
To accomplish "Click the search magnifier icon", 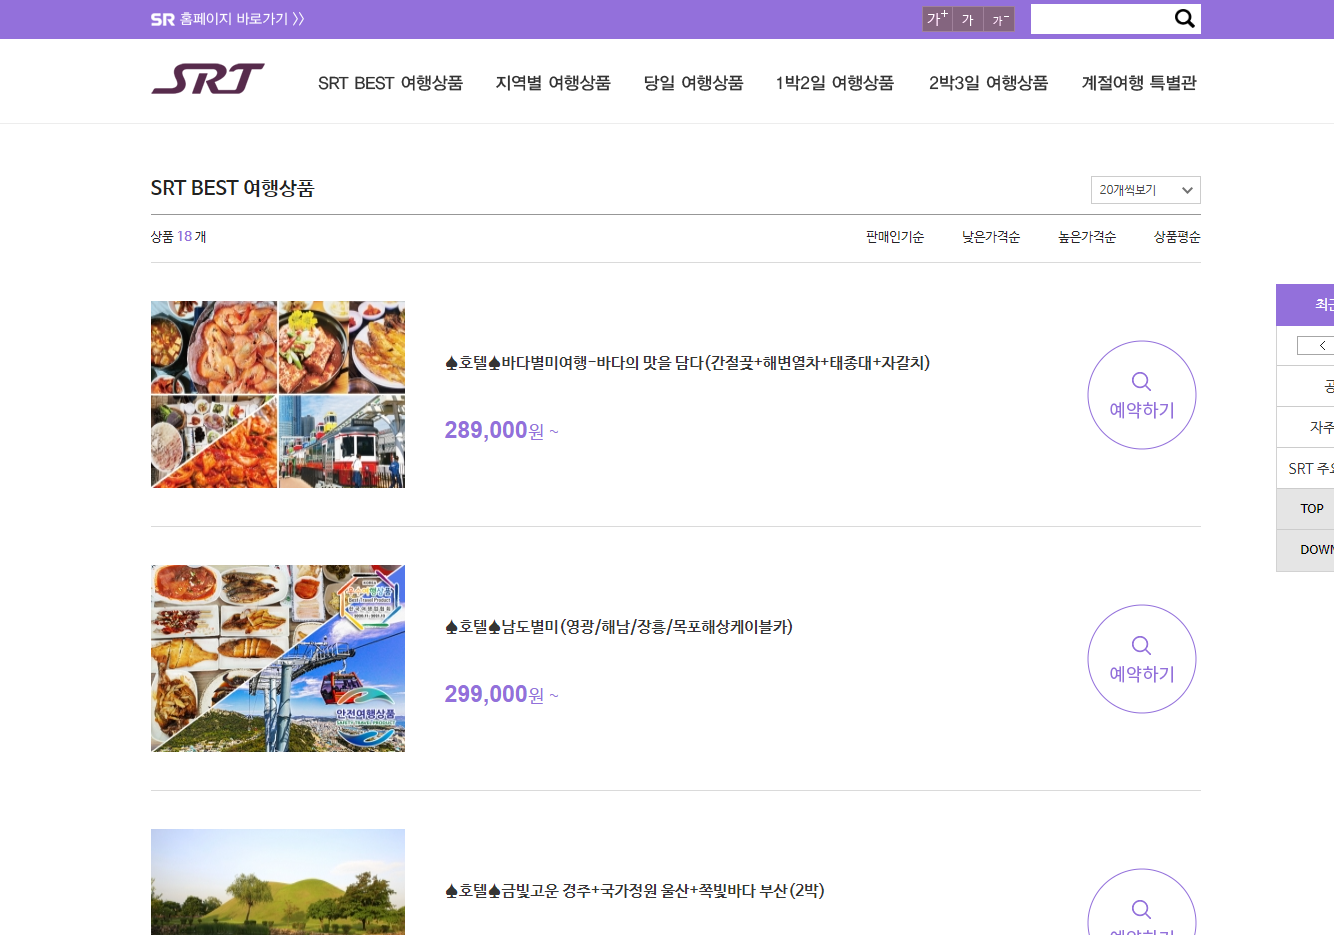I will click(1185, 18).
